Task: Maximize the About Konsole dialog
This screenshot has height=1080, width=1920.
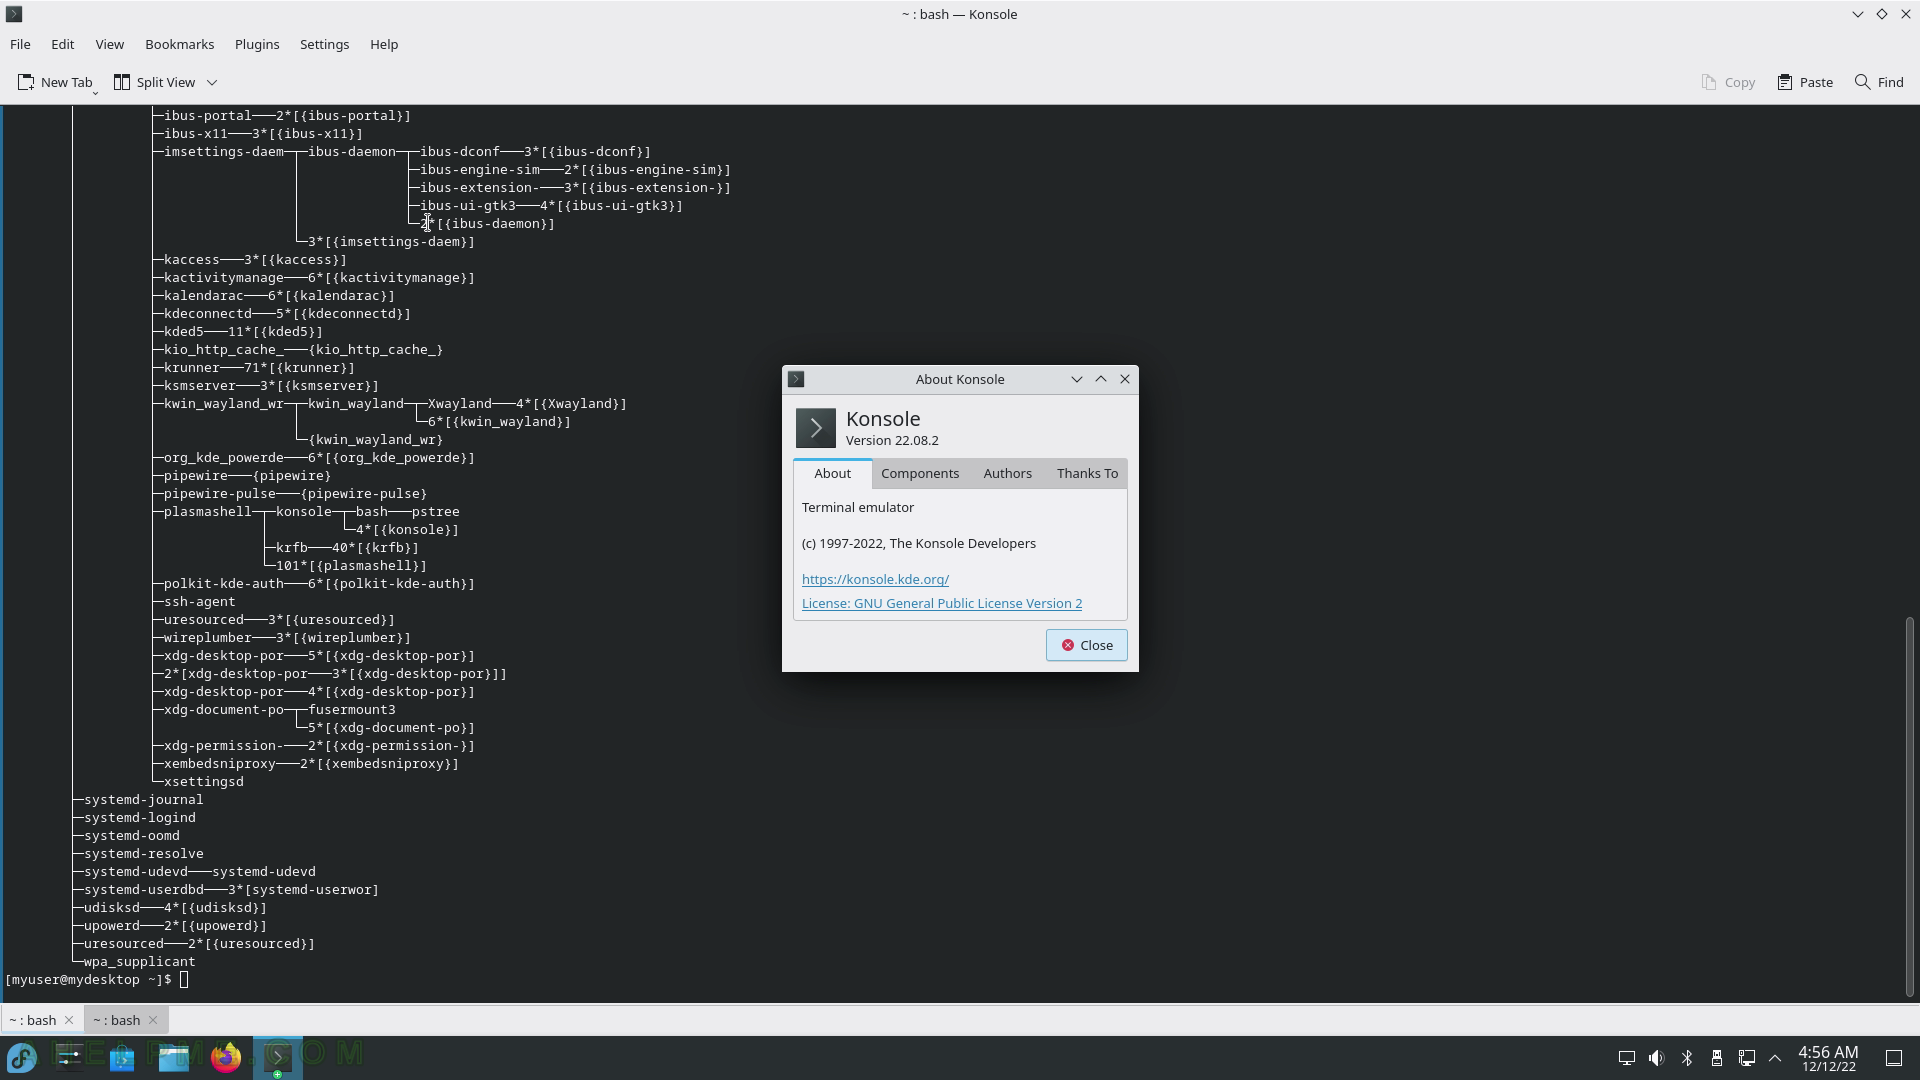Action: [x=1101, y=379]
